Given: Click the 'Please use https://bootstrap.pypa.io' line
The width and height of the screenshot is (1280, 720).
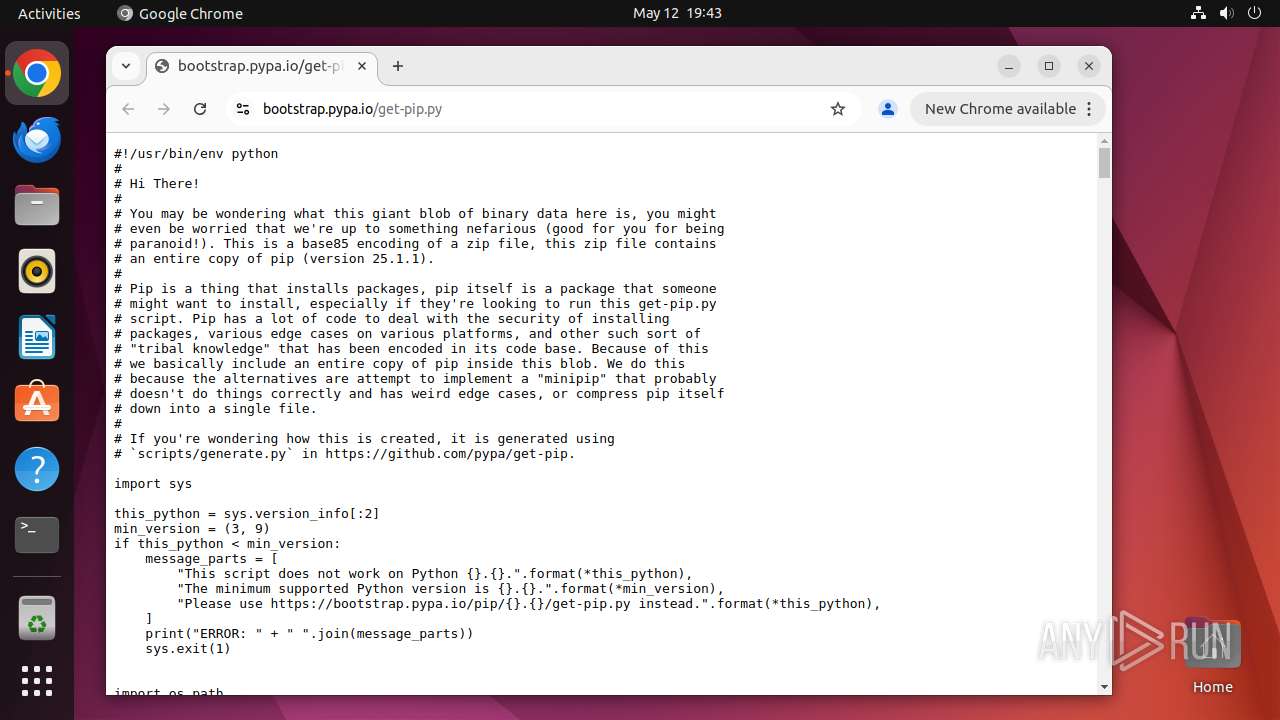Looking at the screenshot, I should pyautogui.click(x=529, y=604).
